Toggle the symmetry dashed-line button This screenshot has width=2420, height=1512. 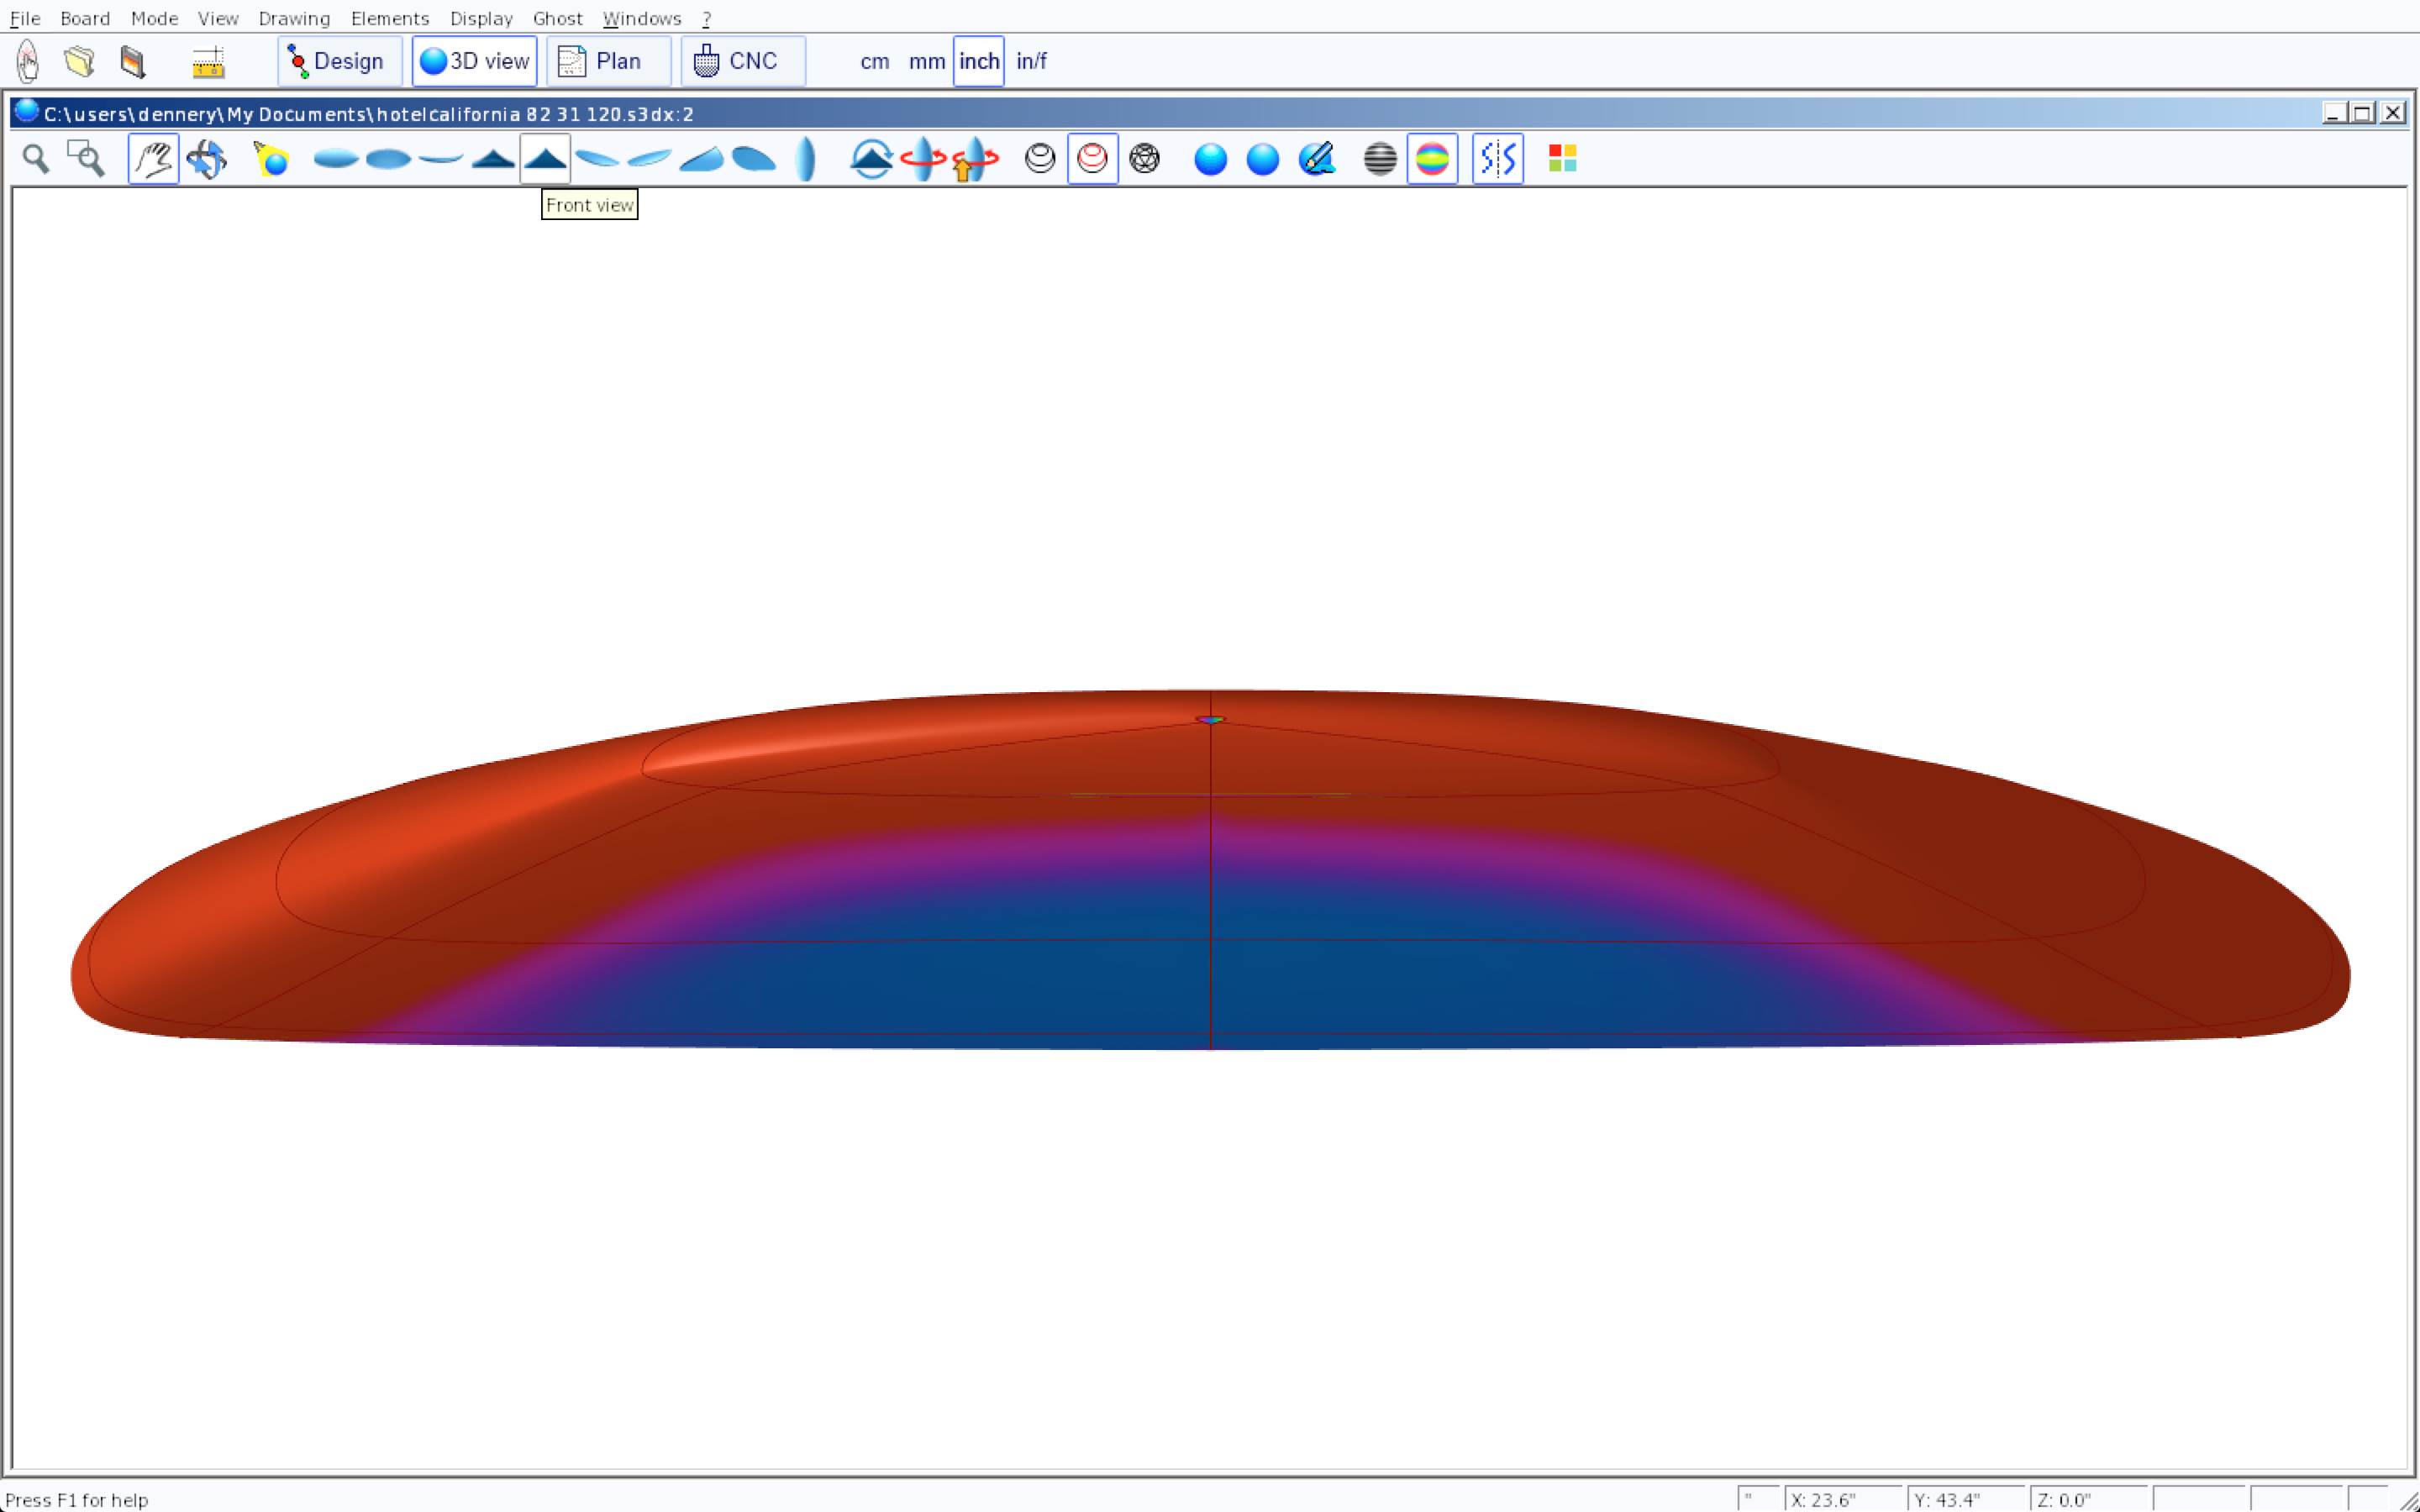pyautogui.click(x=1497, y=159)
